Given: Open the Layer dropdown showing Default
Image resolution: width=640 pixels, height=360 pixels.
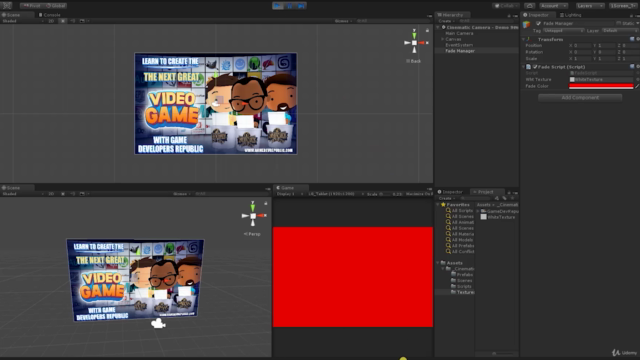Looking at the screenshot, I should click(x=619, y=31).
